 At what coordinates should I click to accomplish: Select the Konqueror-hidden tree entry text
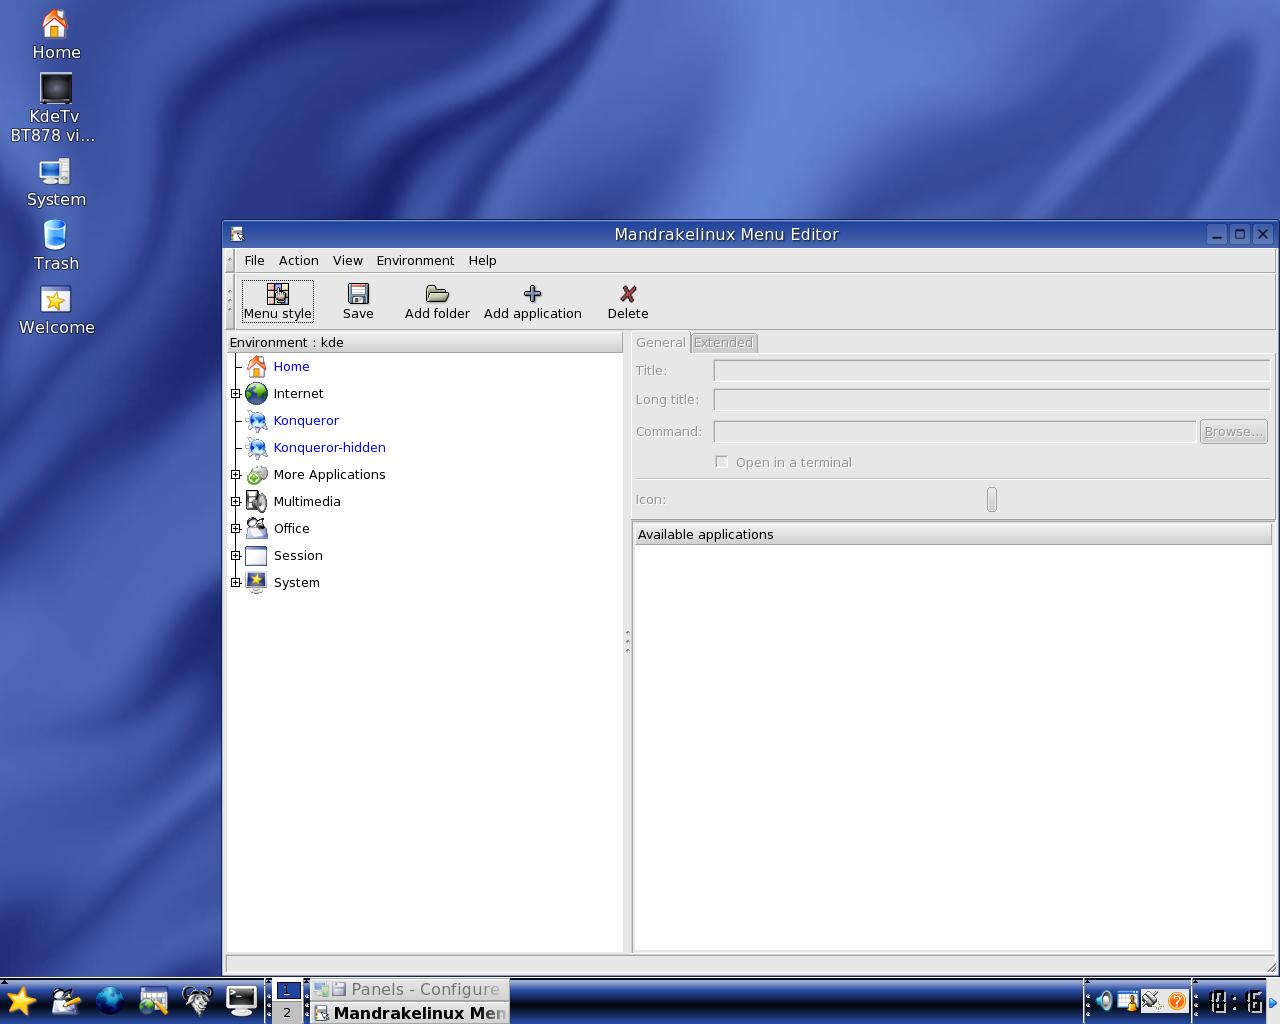[329, 447]
